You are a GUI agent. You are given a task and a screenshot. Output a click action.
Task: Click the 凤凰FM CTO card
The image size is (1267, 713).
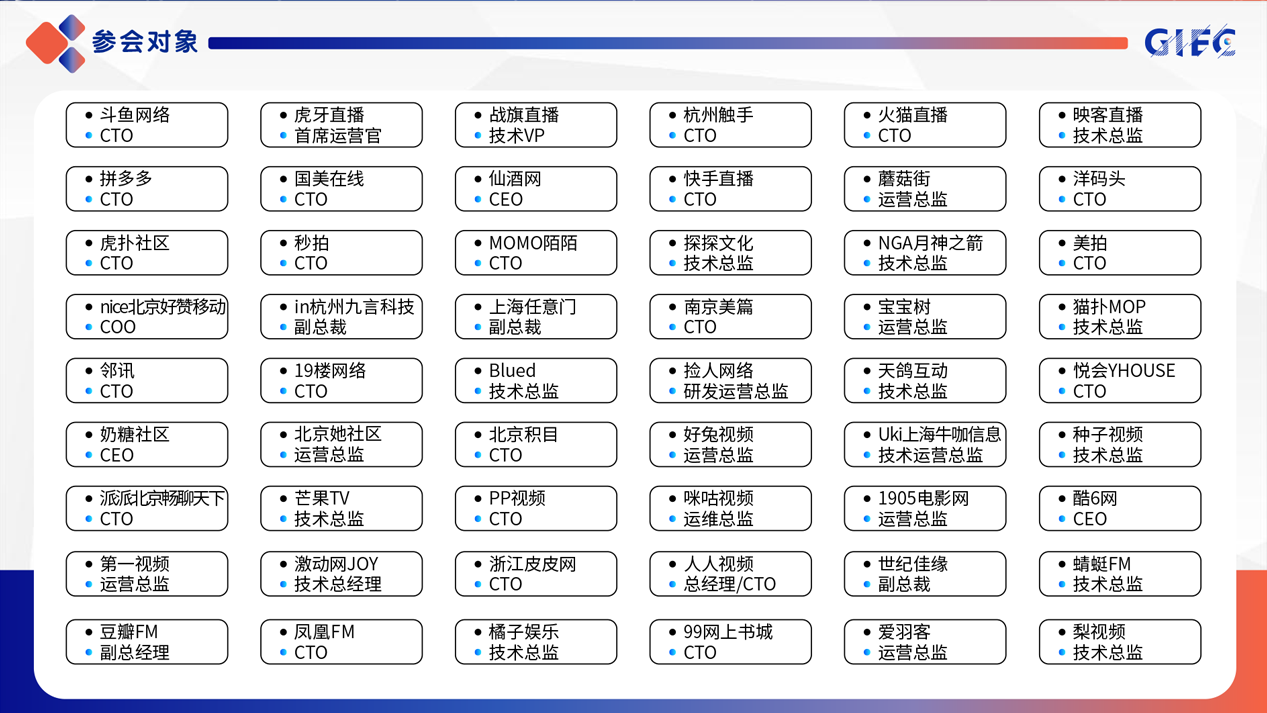pyautogui.click(x=341, y=642)
